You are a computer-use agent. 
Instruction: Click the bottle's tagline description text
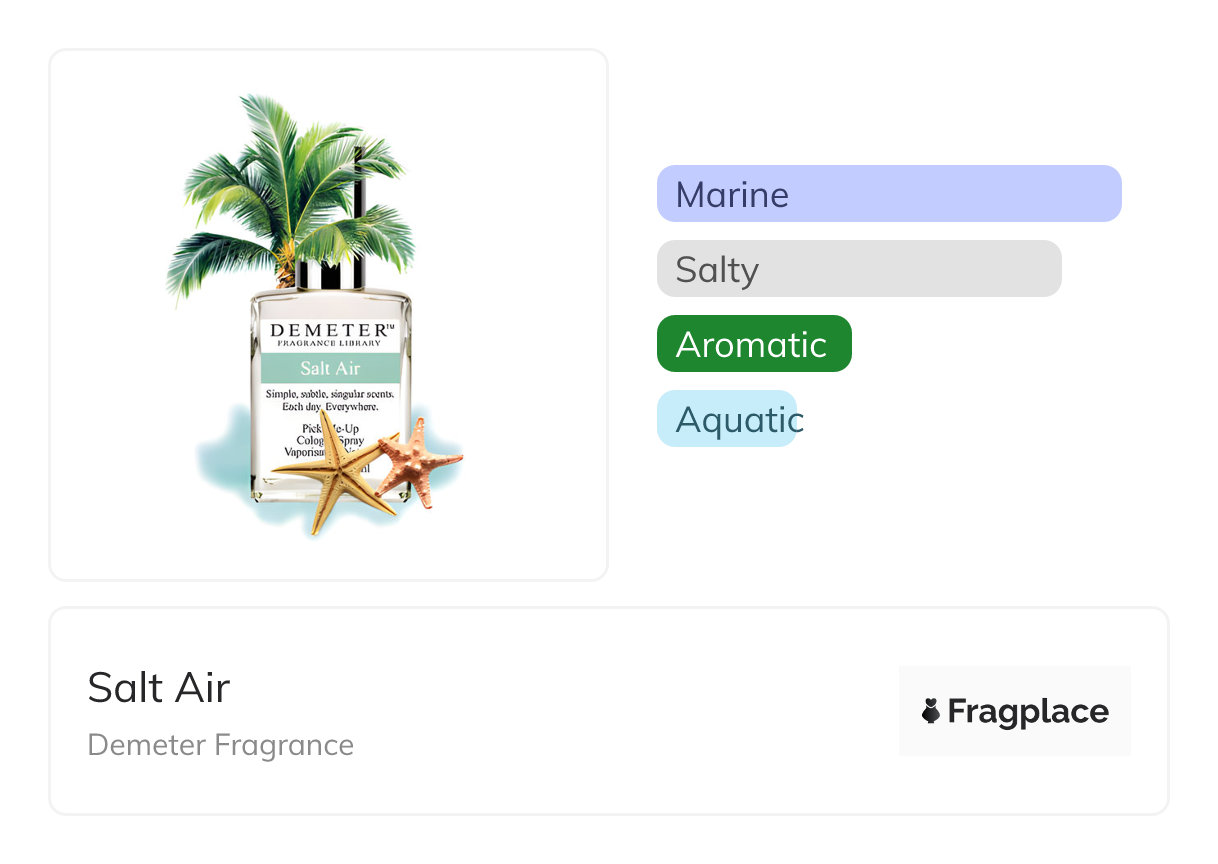point(330,401)
